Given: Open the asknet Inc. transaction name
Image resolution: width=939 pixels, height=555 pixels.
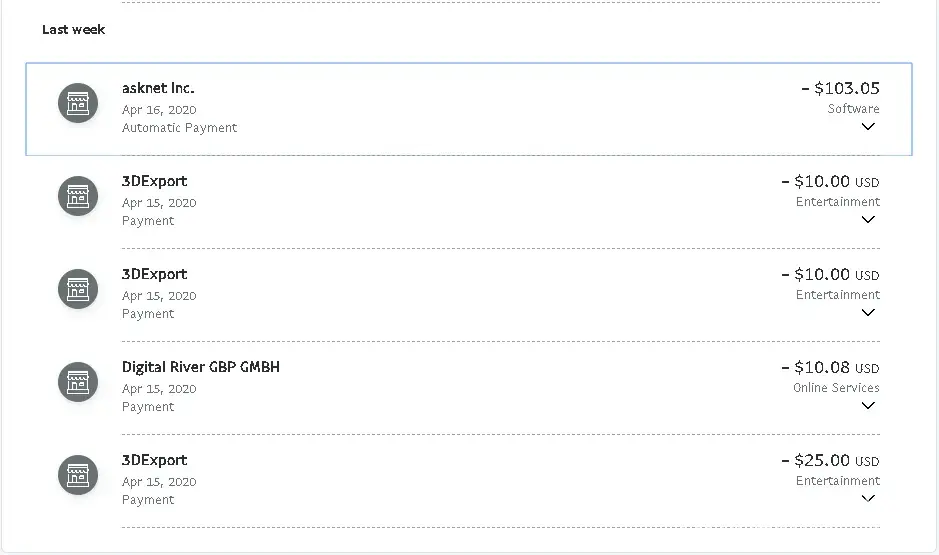Looking at the screenshot, I should (158, 88).
